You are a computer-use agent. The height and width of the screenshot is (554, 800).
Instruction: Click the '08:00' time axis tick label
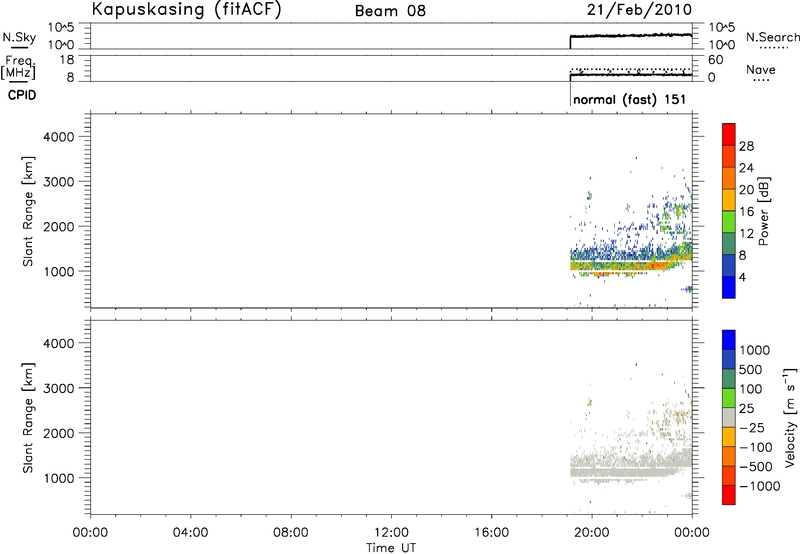pyautogui.click(x=290, y=533)
